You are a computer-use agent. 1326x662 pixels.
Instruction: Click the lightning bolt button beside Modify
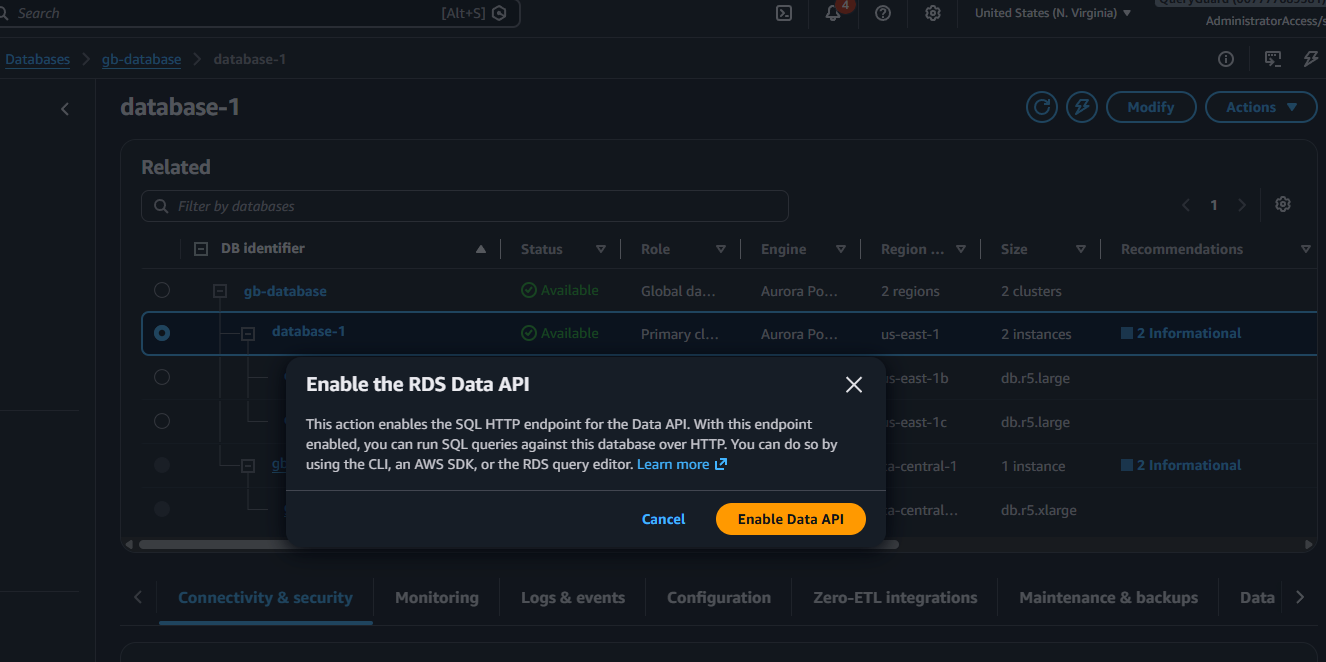(1081, 107)
